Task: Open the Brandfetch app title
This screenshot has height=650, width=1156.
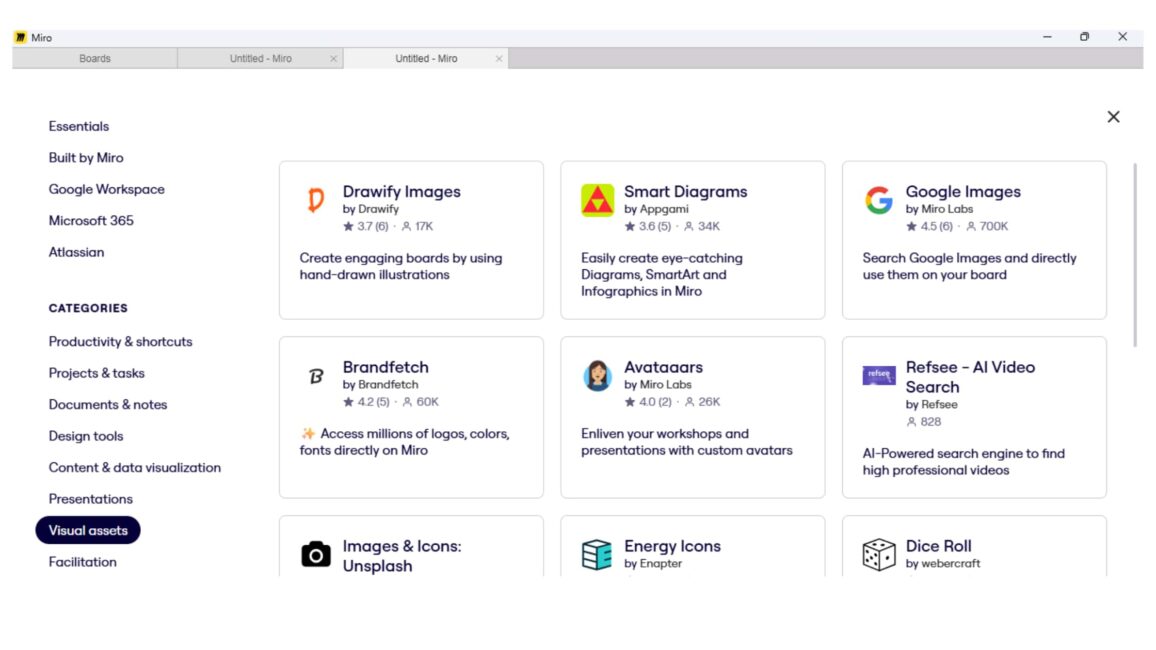Action: (386, 367)
